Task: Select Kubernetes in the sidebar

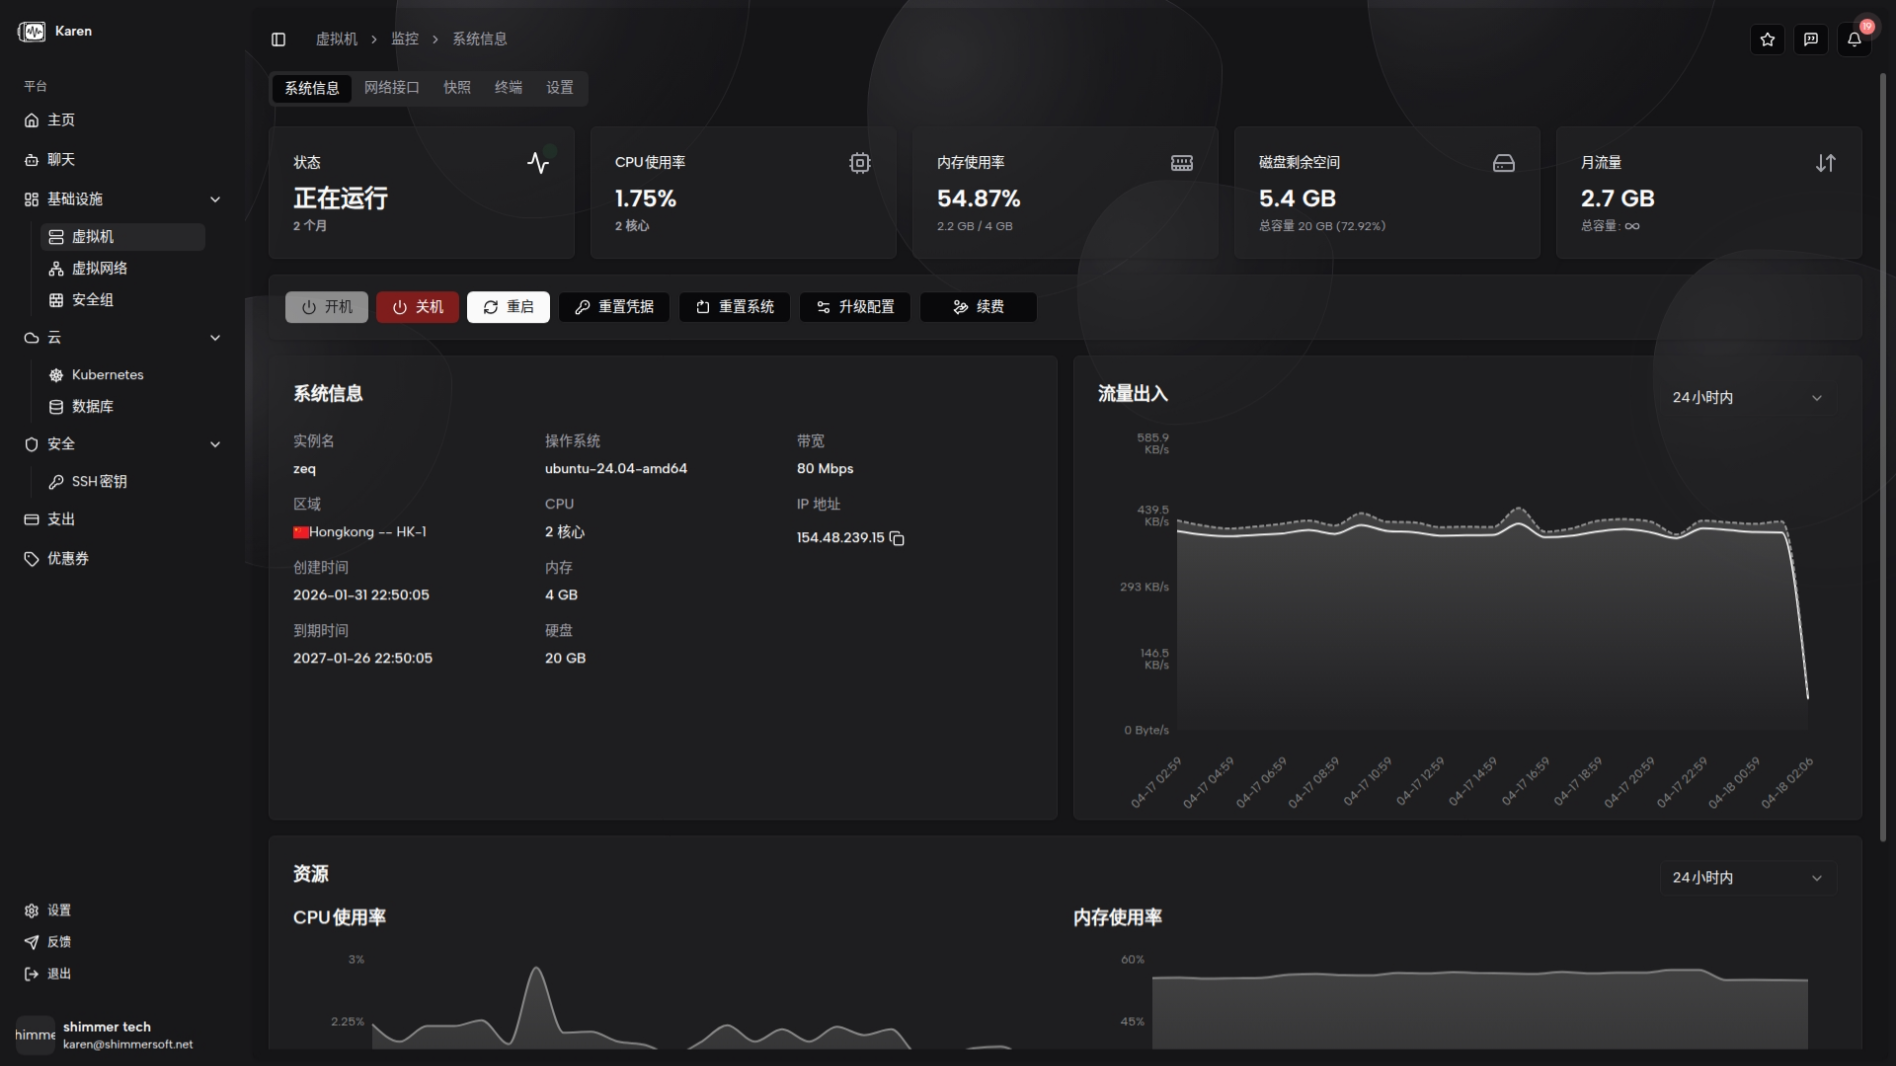Action: click(x=107, y=375)
